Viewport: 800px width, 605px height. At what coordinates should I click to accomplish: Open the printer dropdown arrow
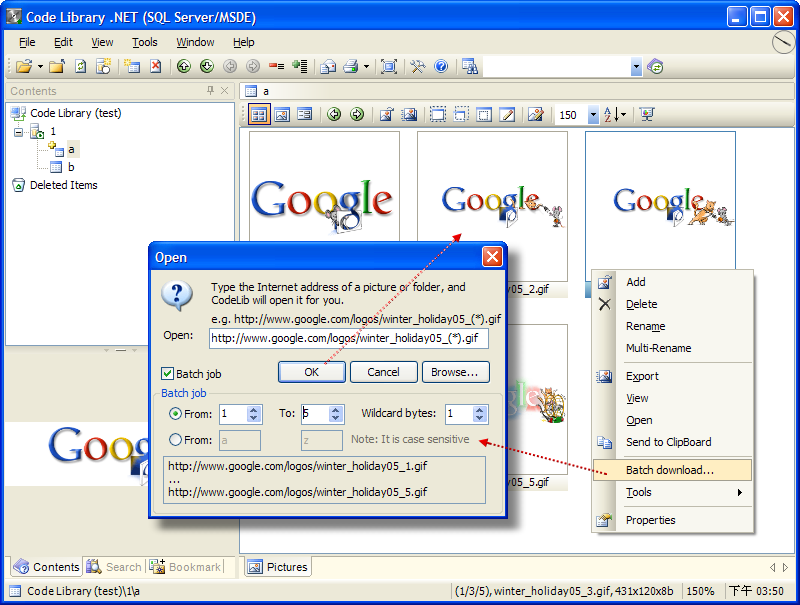(366, 66)
